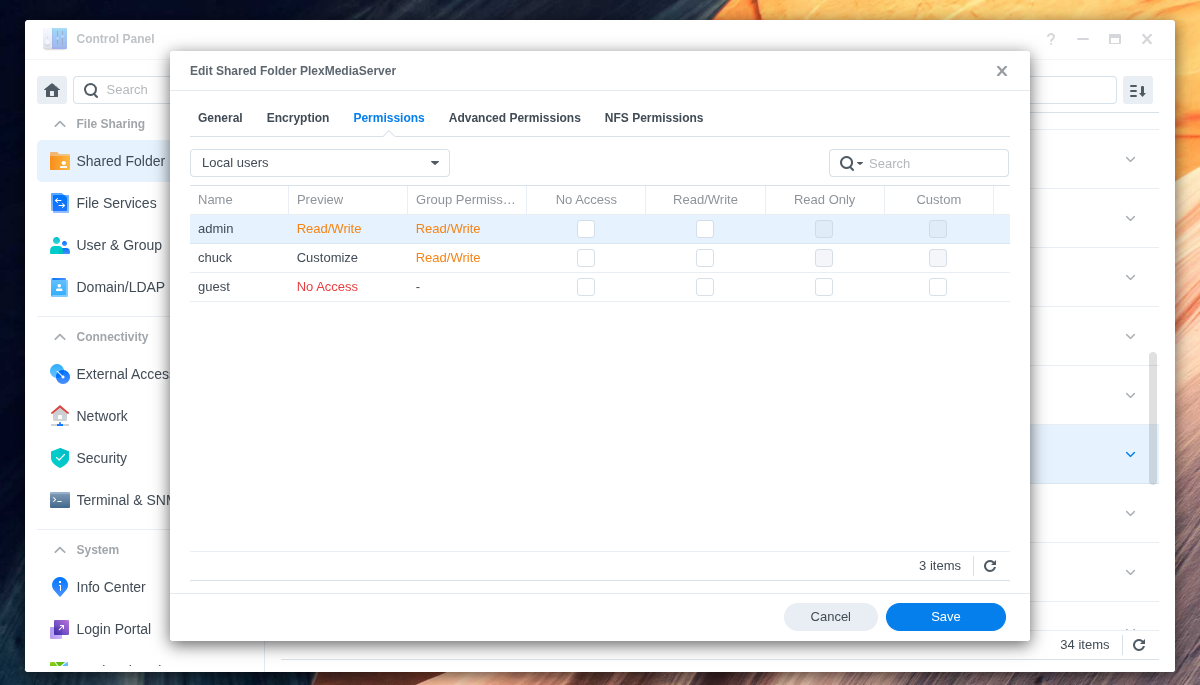
Task: Click the Cancel button
Action: [831, 617]
